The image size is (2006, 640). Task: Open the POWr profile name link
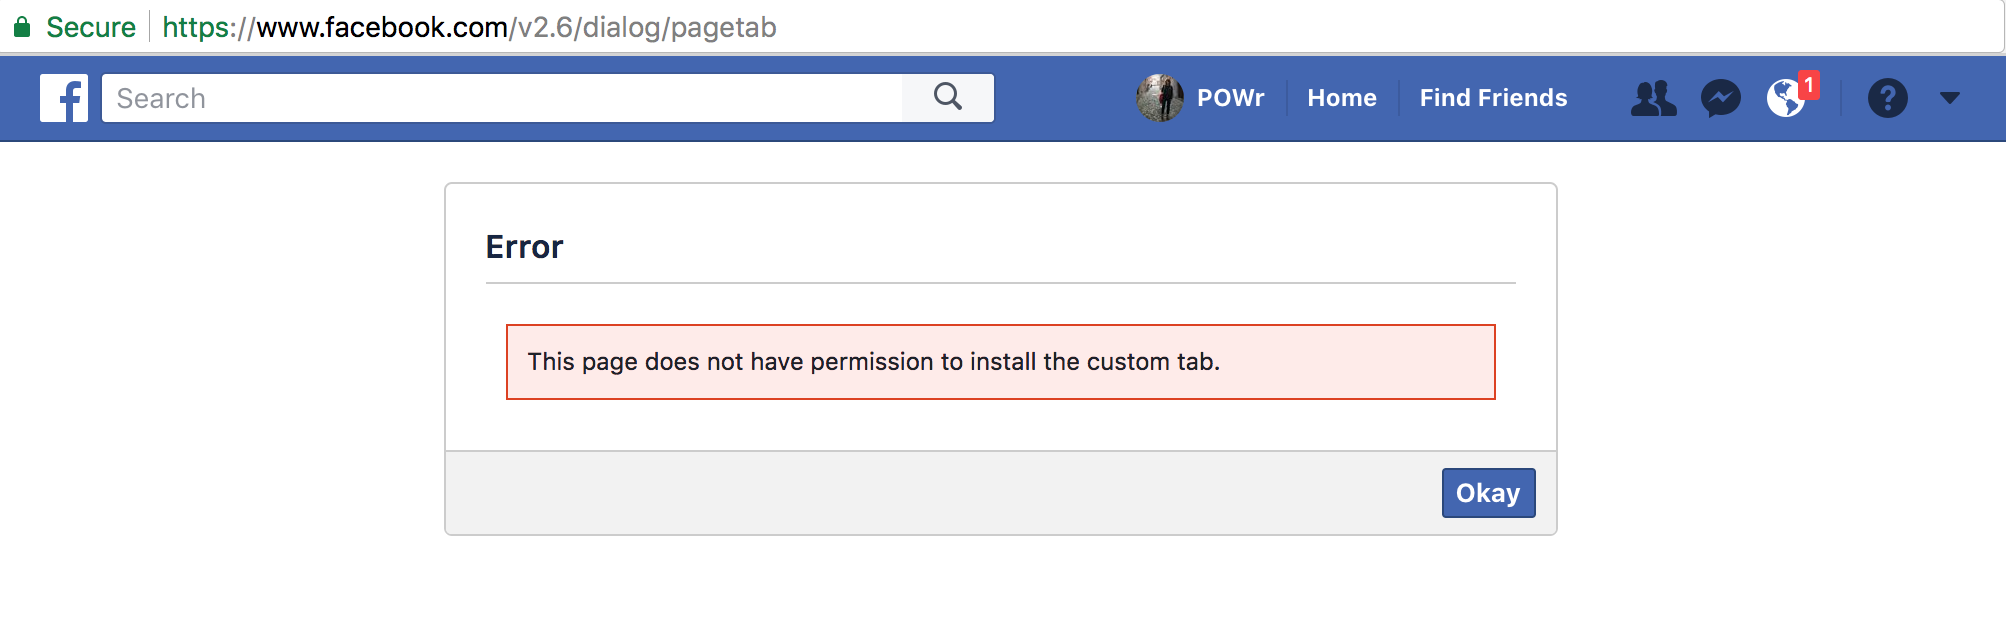point(1230,98)
